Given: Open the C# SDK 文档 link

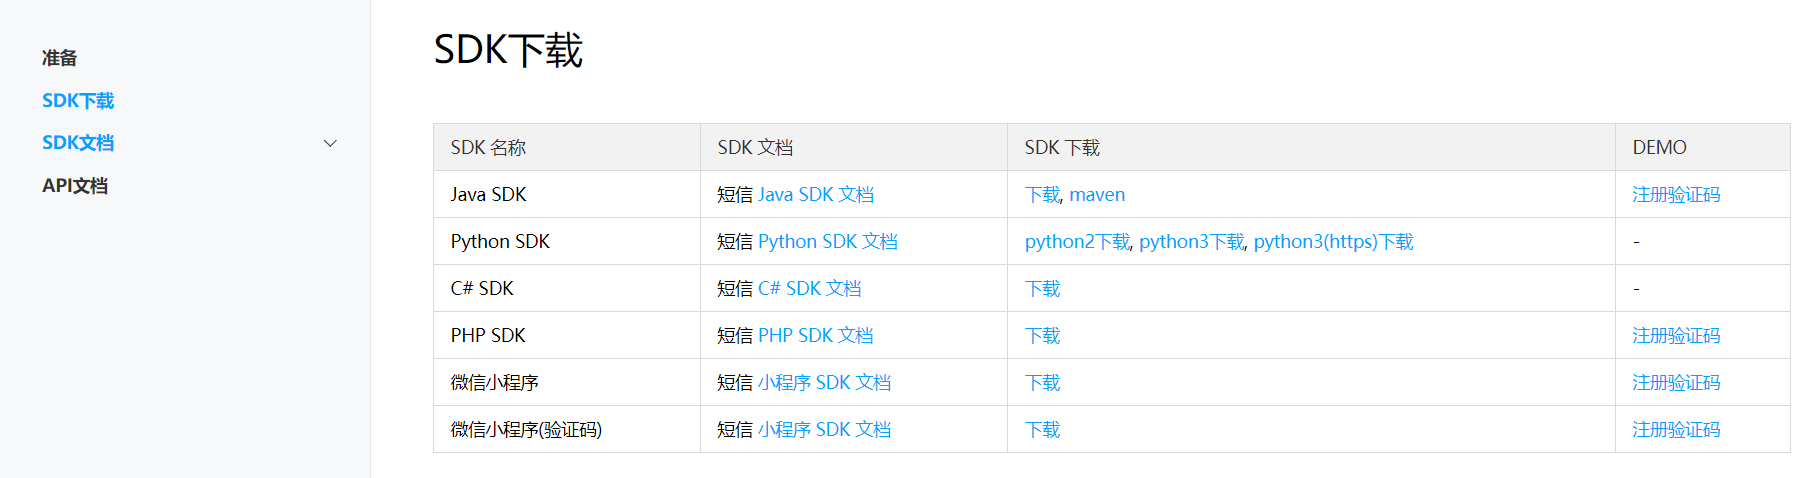Looking at the screenshot, I should tap(810, 288).
